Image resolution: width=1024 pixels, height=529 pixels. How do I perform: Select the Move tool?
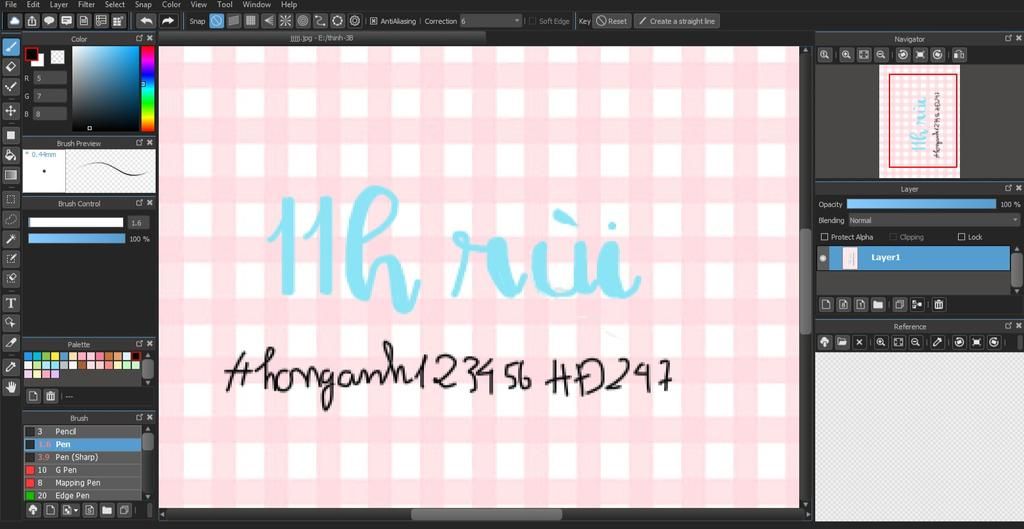(x=10, y=110)
